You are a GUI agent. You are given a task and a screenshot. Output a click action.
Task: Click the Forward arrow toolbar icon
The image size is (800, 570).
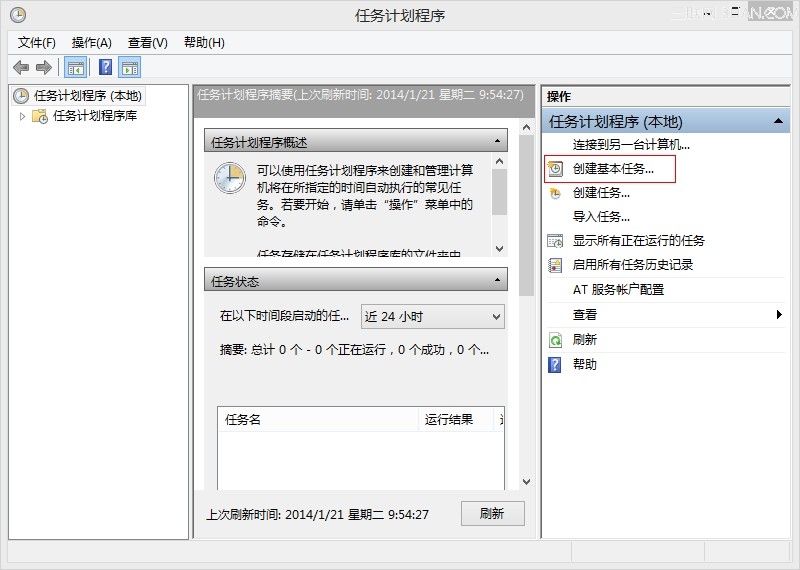click(44, 67)
